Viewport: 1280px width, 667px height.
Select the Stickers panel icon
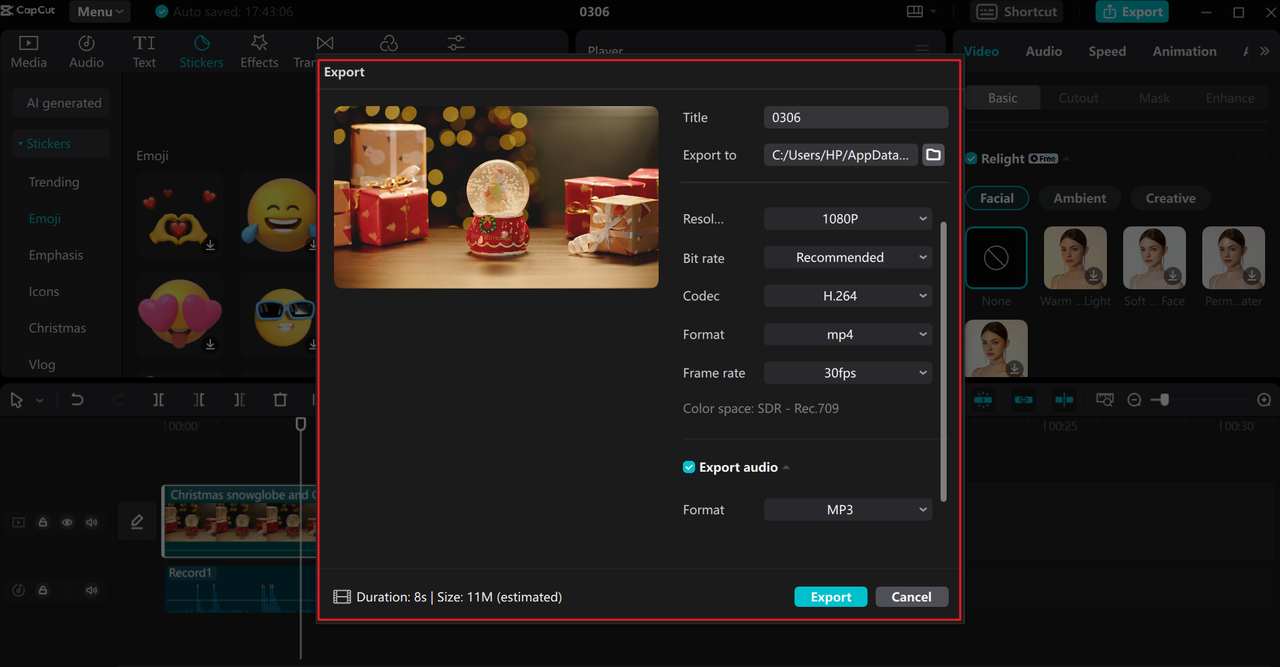201,43
